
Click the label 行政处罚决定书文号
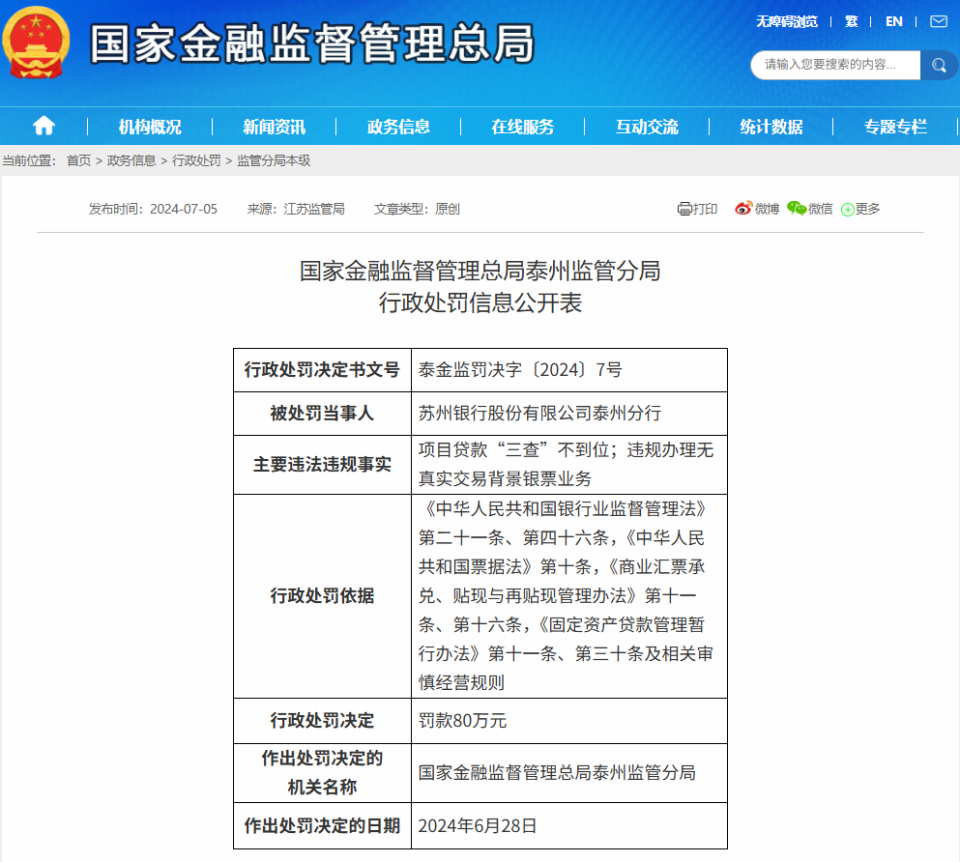point(322,370)
